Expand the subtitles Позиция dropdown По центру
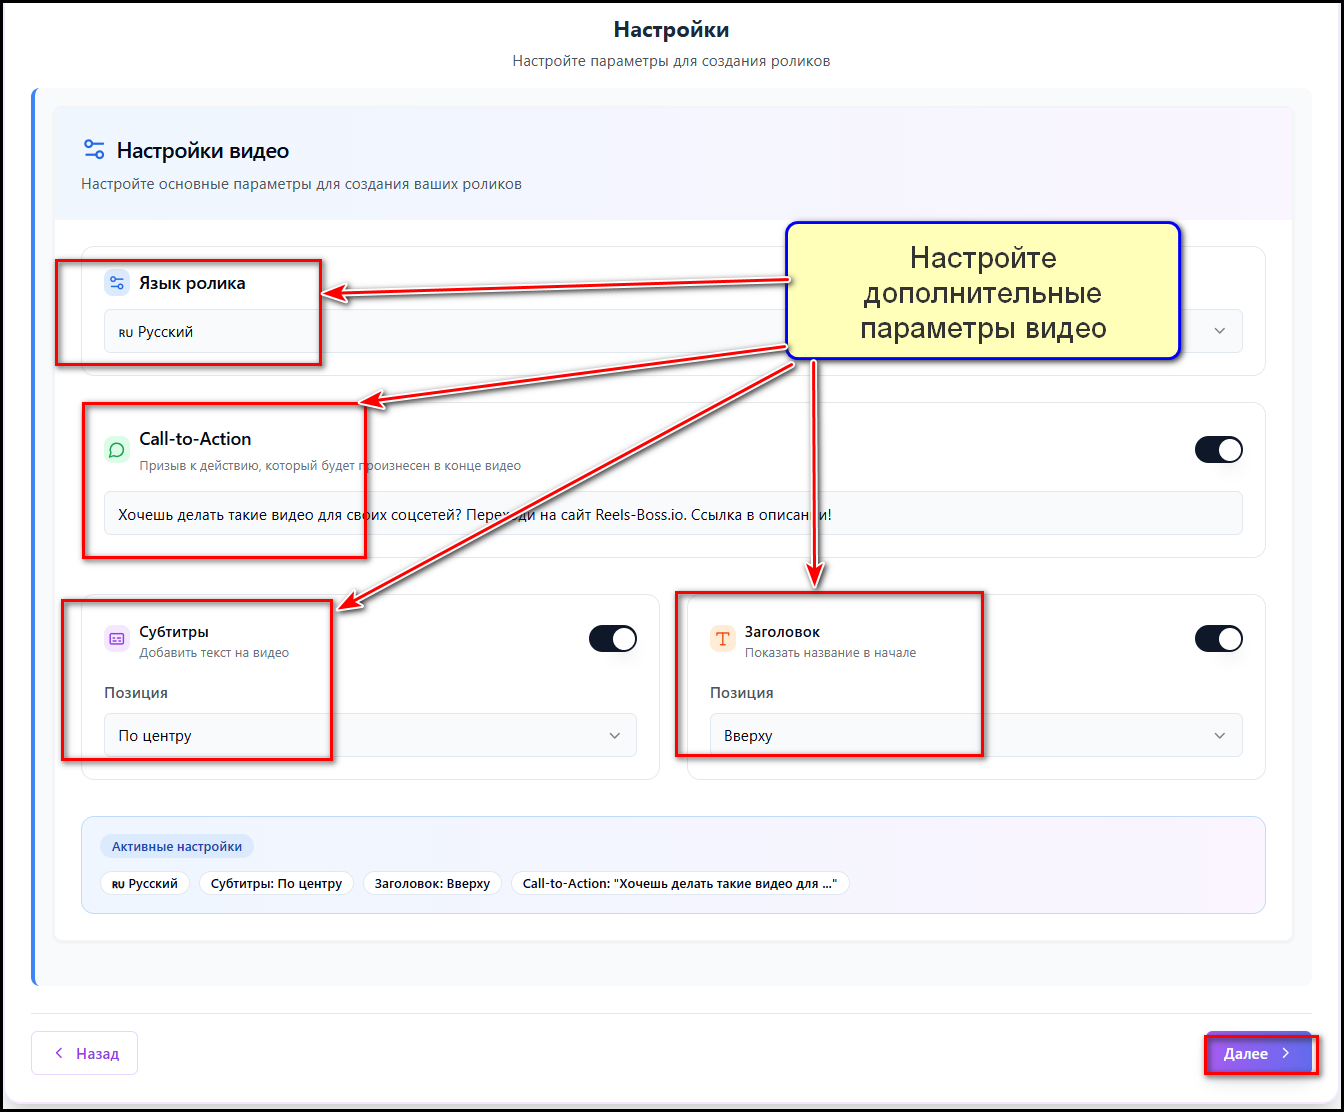The width and height of the screenshot is (1344, 1112). tap(370, 735)
